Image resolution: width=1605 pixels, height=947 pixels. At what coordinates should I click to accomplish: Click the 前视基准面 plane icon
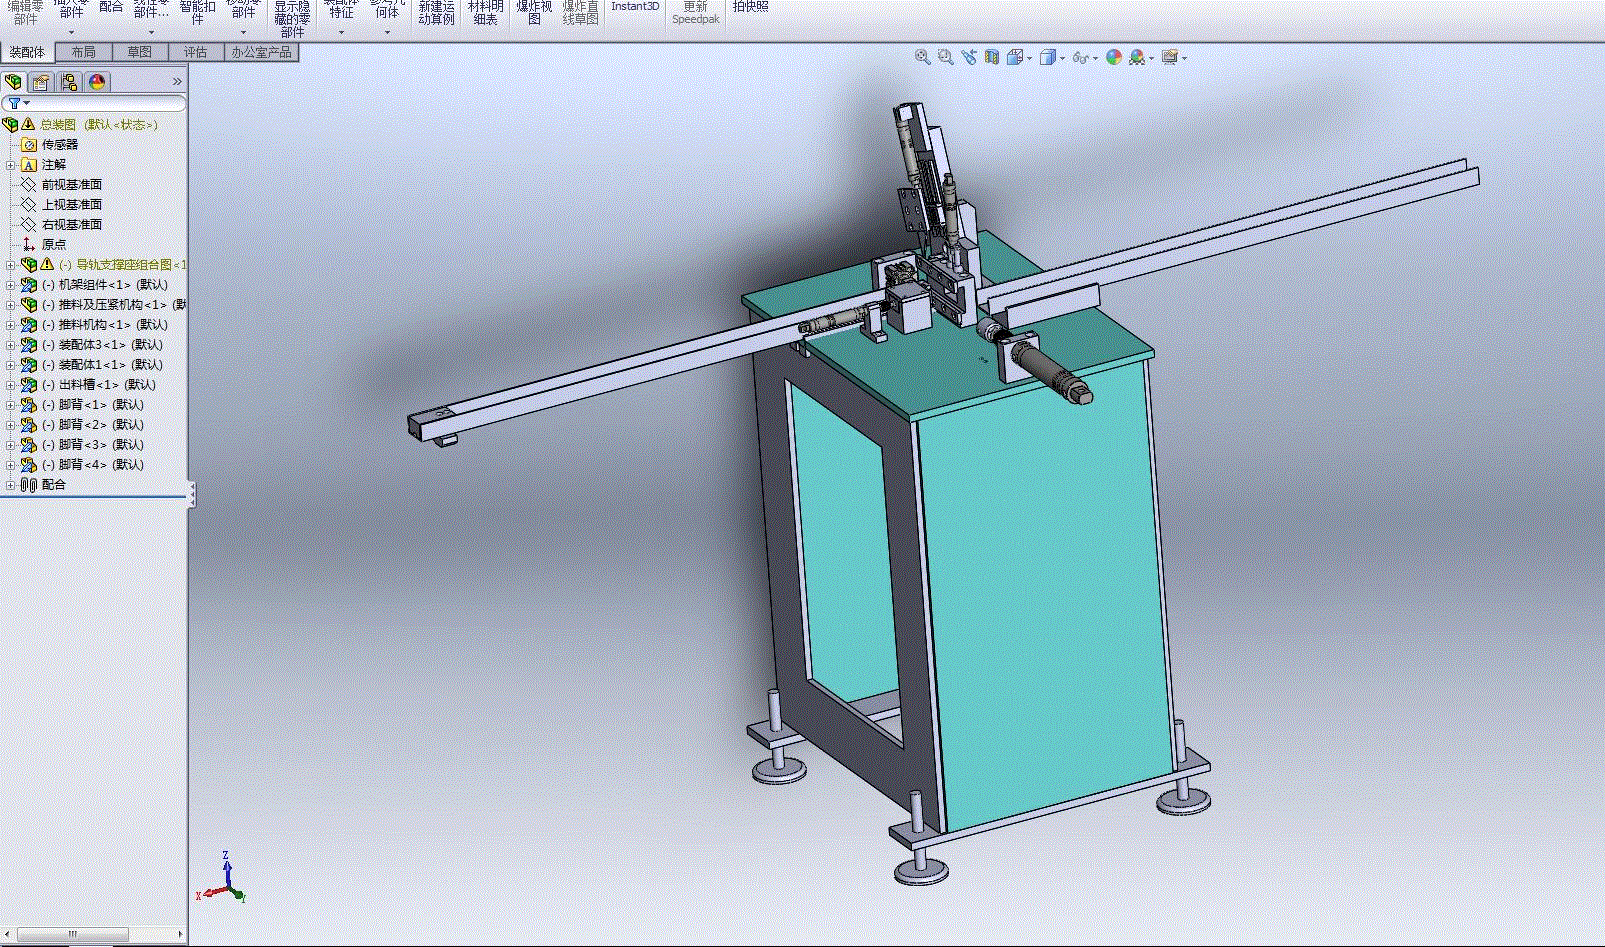(29, 185)
